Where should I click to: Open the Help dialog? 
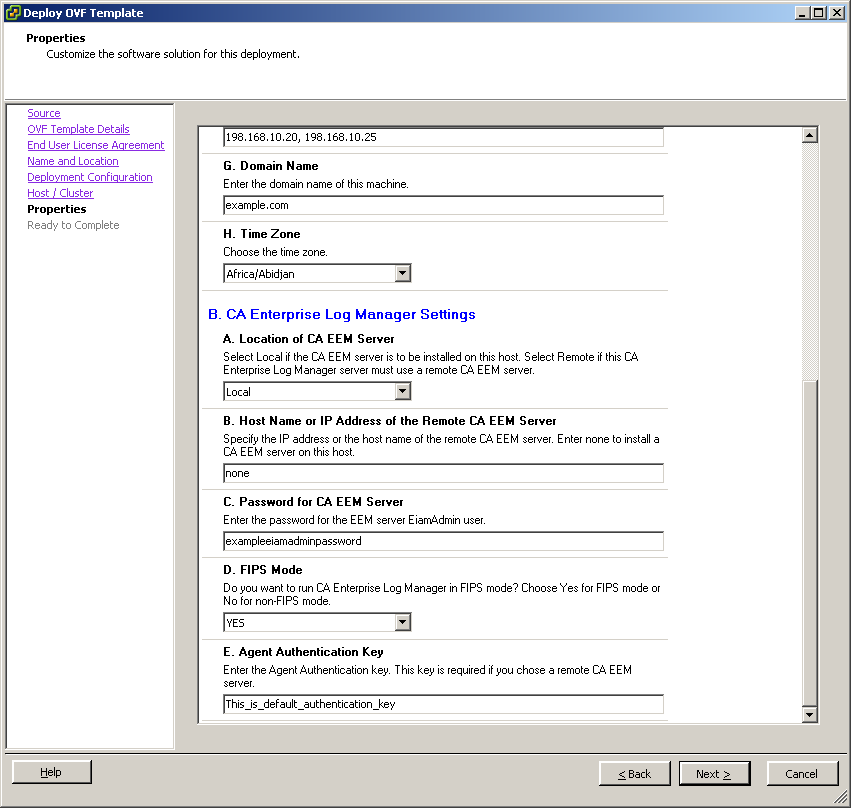[50, 771]
